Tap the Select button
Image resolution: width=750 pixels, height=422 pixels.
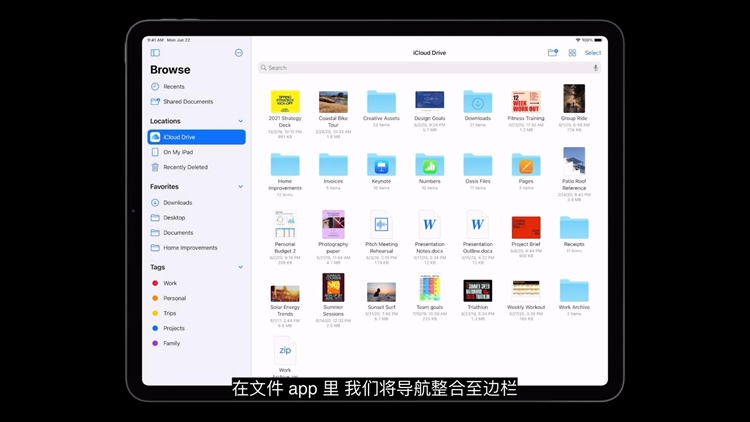593,53
